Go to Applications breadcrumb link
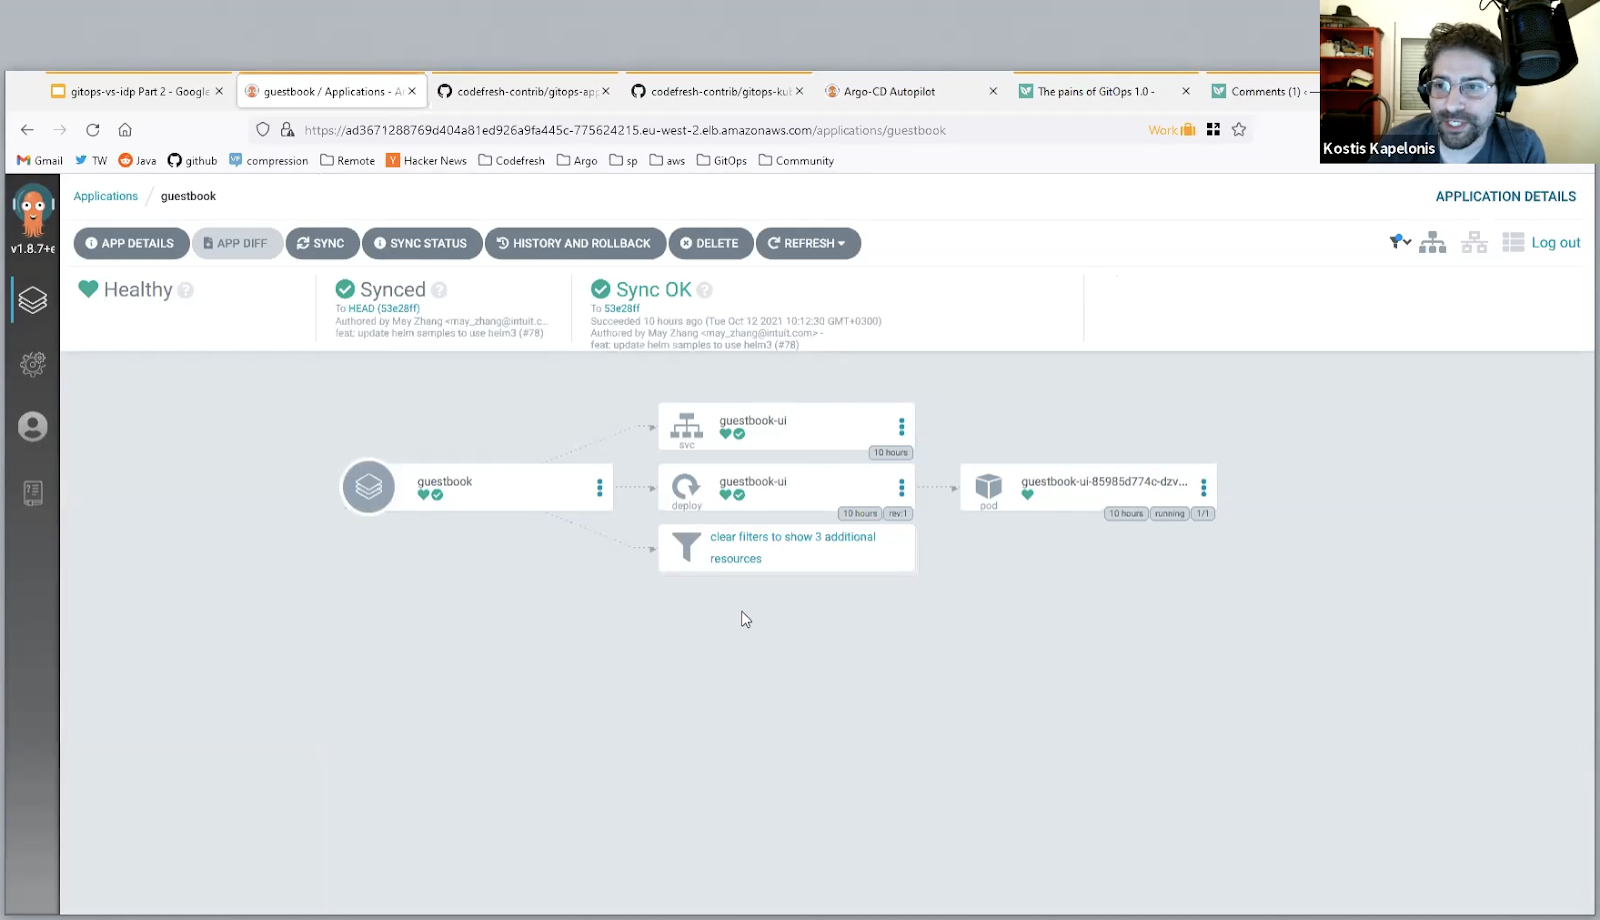The image size is (1600, 920). coord(105,196)
